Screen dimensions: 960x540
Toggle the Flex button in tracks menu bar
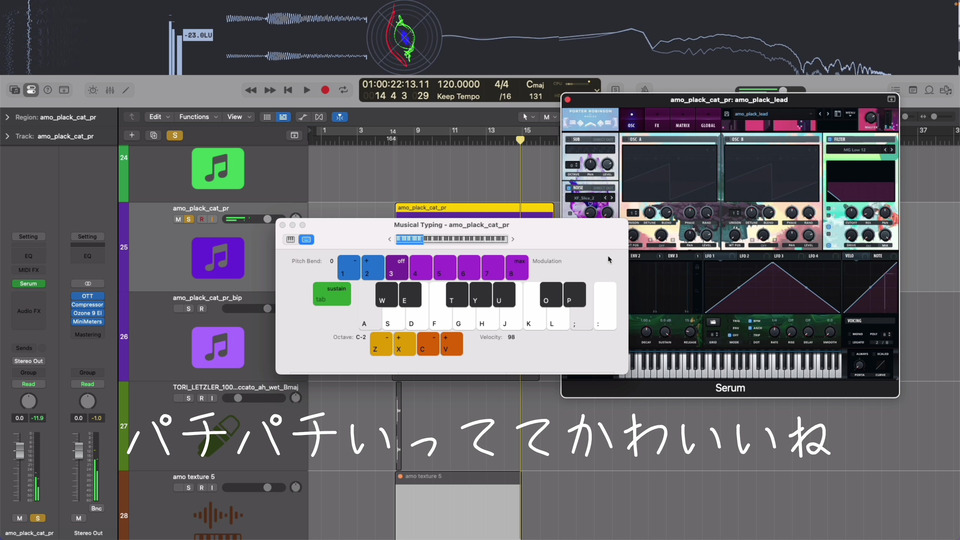319,117
